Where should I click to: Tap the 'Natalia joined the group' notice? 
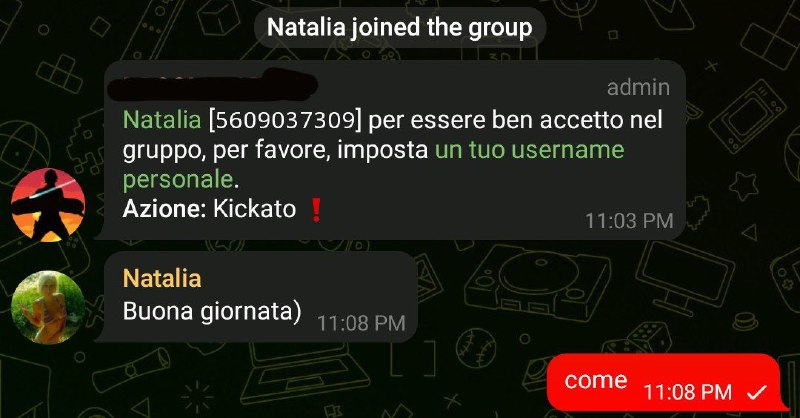coord(399,28)
